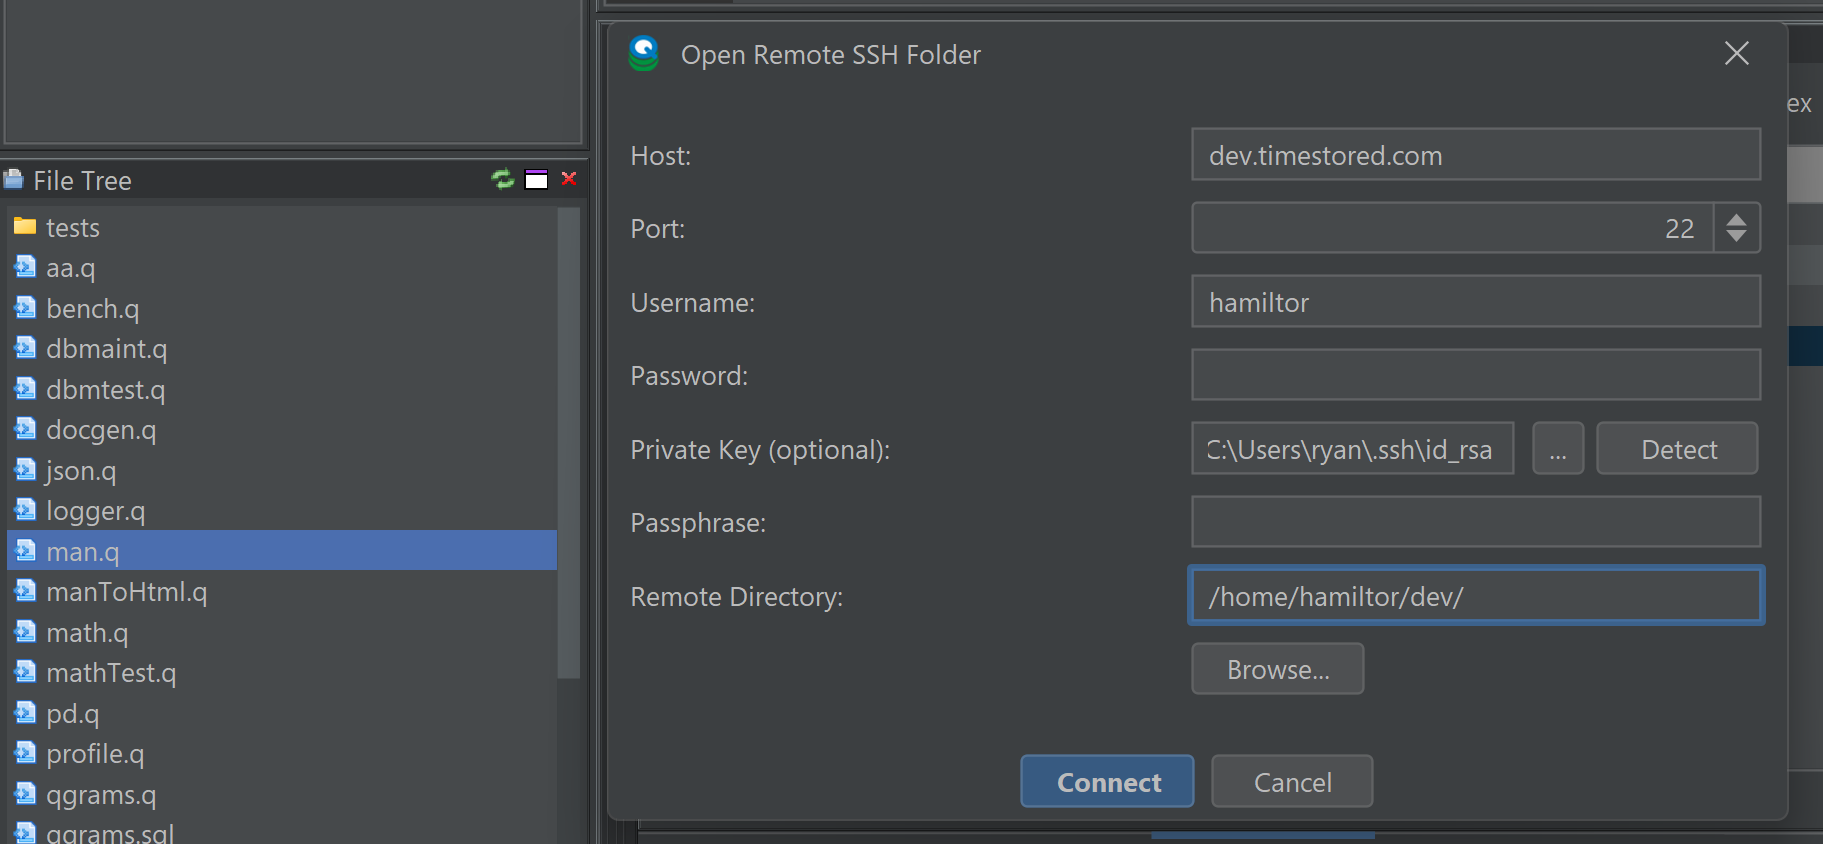Viewport: 1823px width, 844px height.
Task: Focus the Host input field
Action: click(x=1475, y=155)
